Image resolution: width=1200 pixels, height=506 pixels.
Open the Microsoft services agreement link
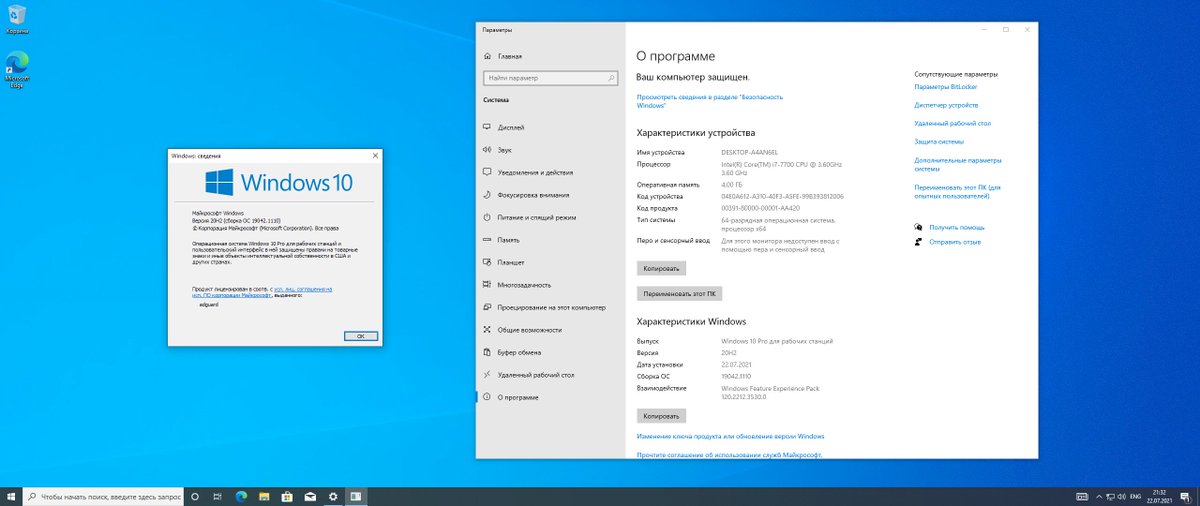coord(729,454)
